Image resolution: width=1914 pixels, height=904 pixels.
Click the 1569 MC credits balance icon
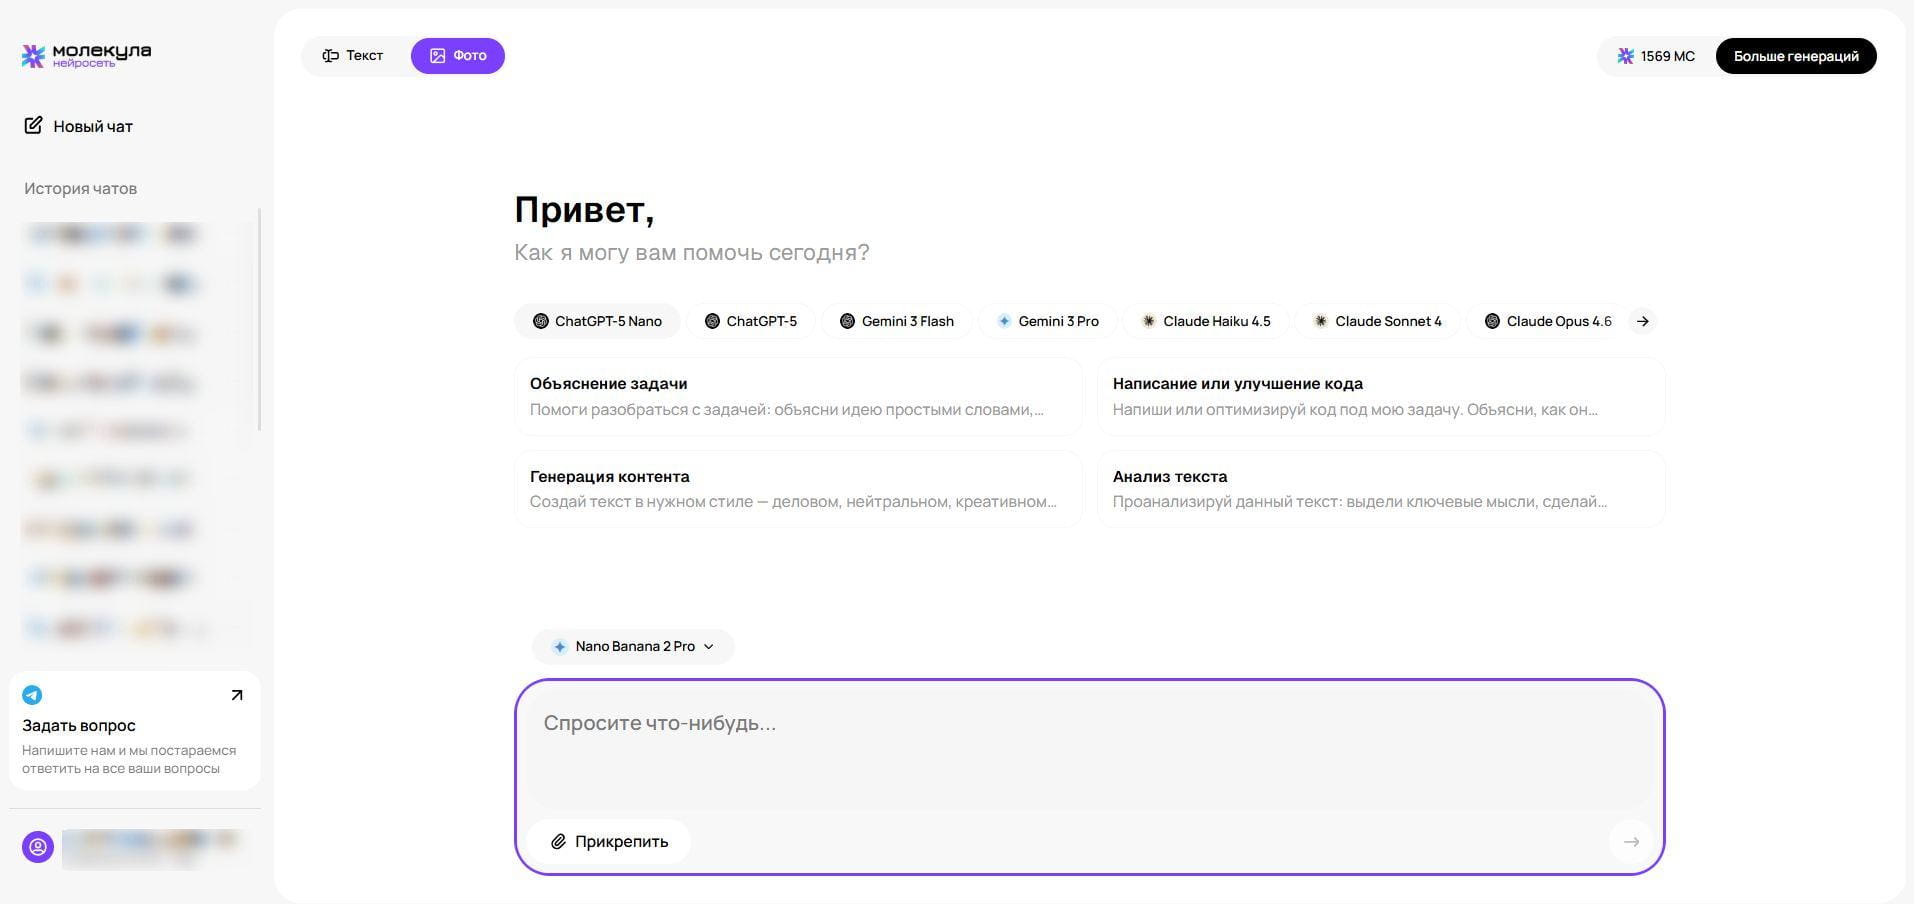(x=1626, y=56)
